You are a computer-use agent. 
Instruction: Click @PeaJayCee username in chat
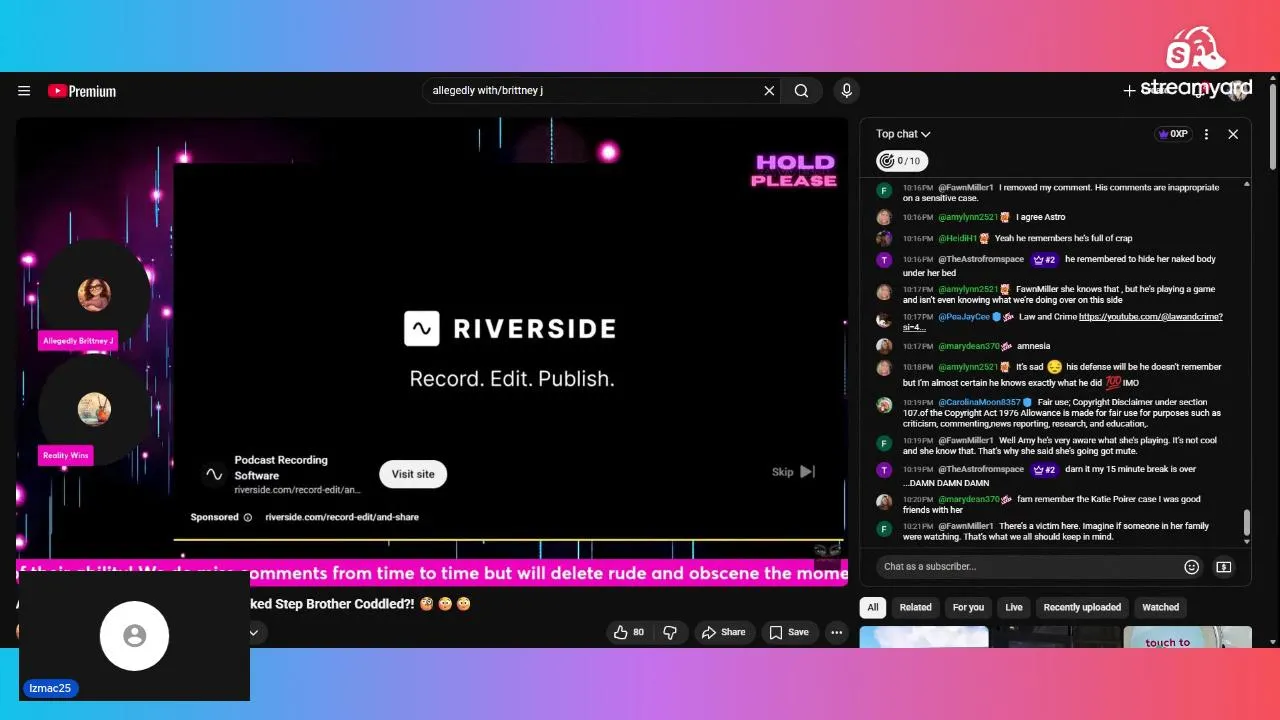[x=964, y=317]
